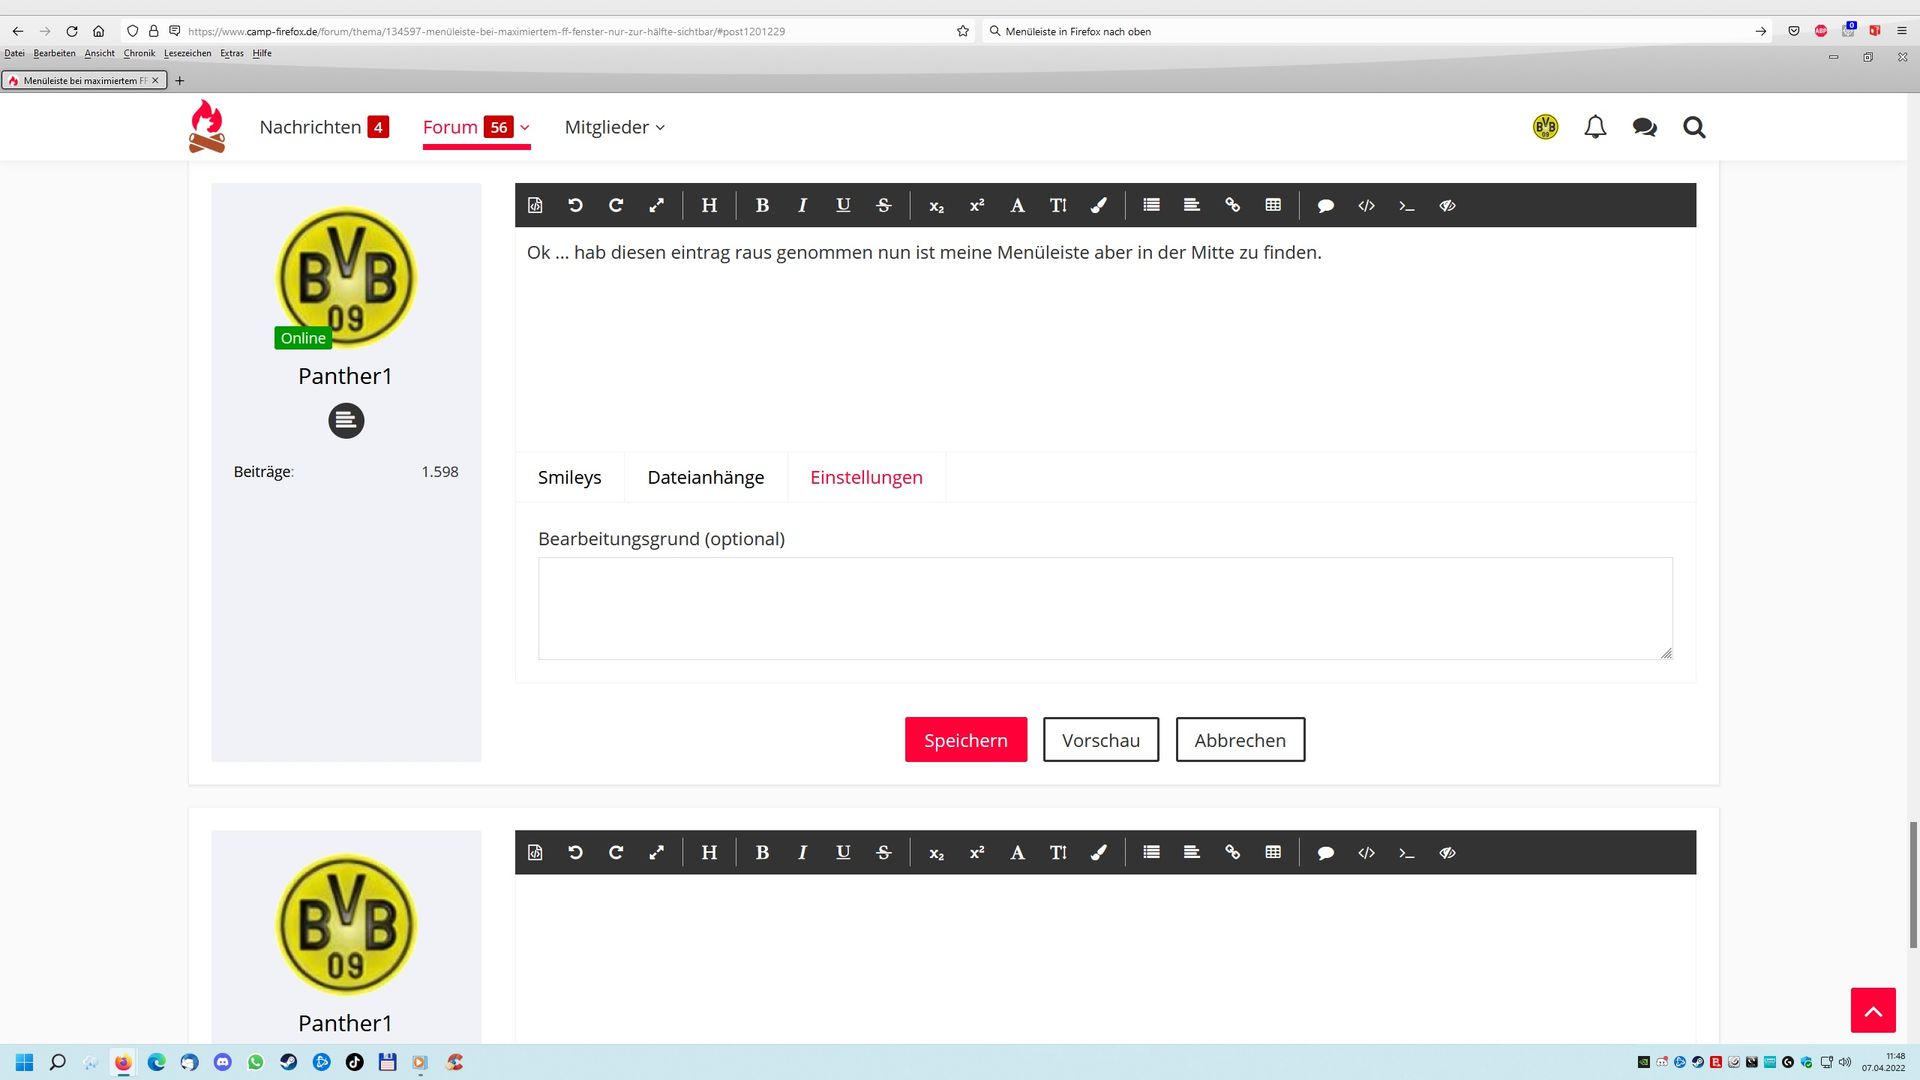Click the Bearbeitungsgrund text field

(x=1104, y=608)
